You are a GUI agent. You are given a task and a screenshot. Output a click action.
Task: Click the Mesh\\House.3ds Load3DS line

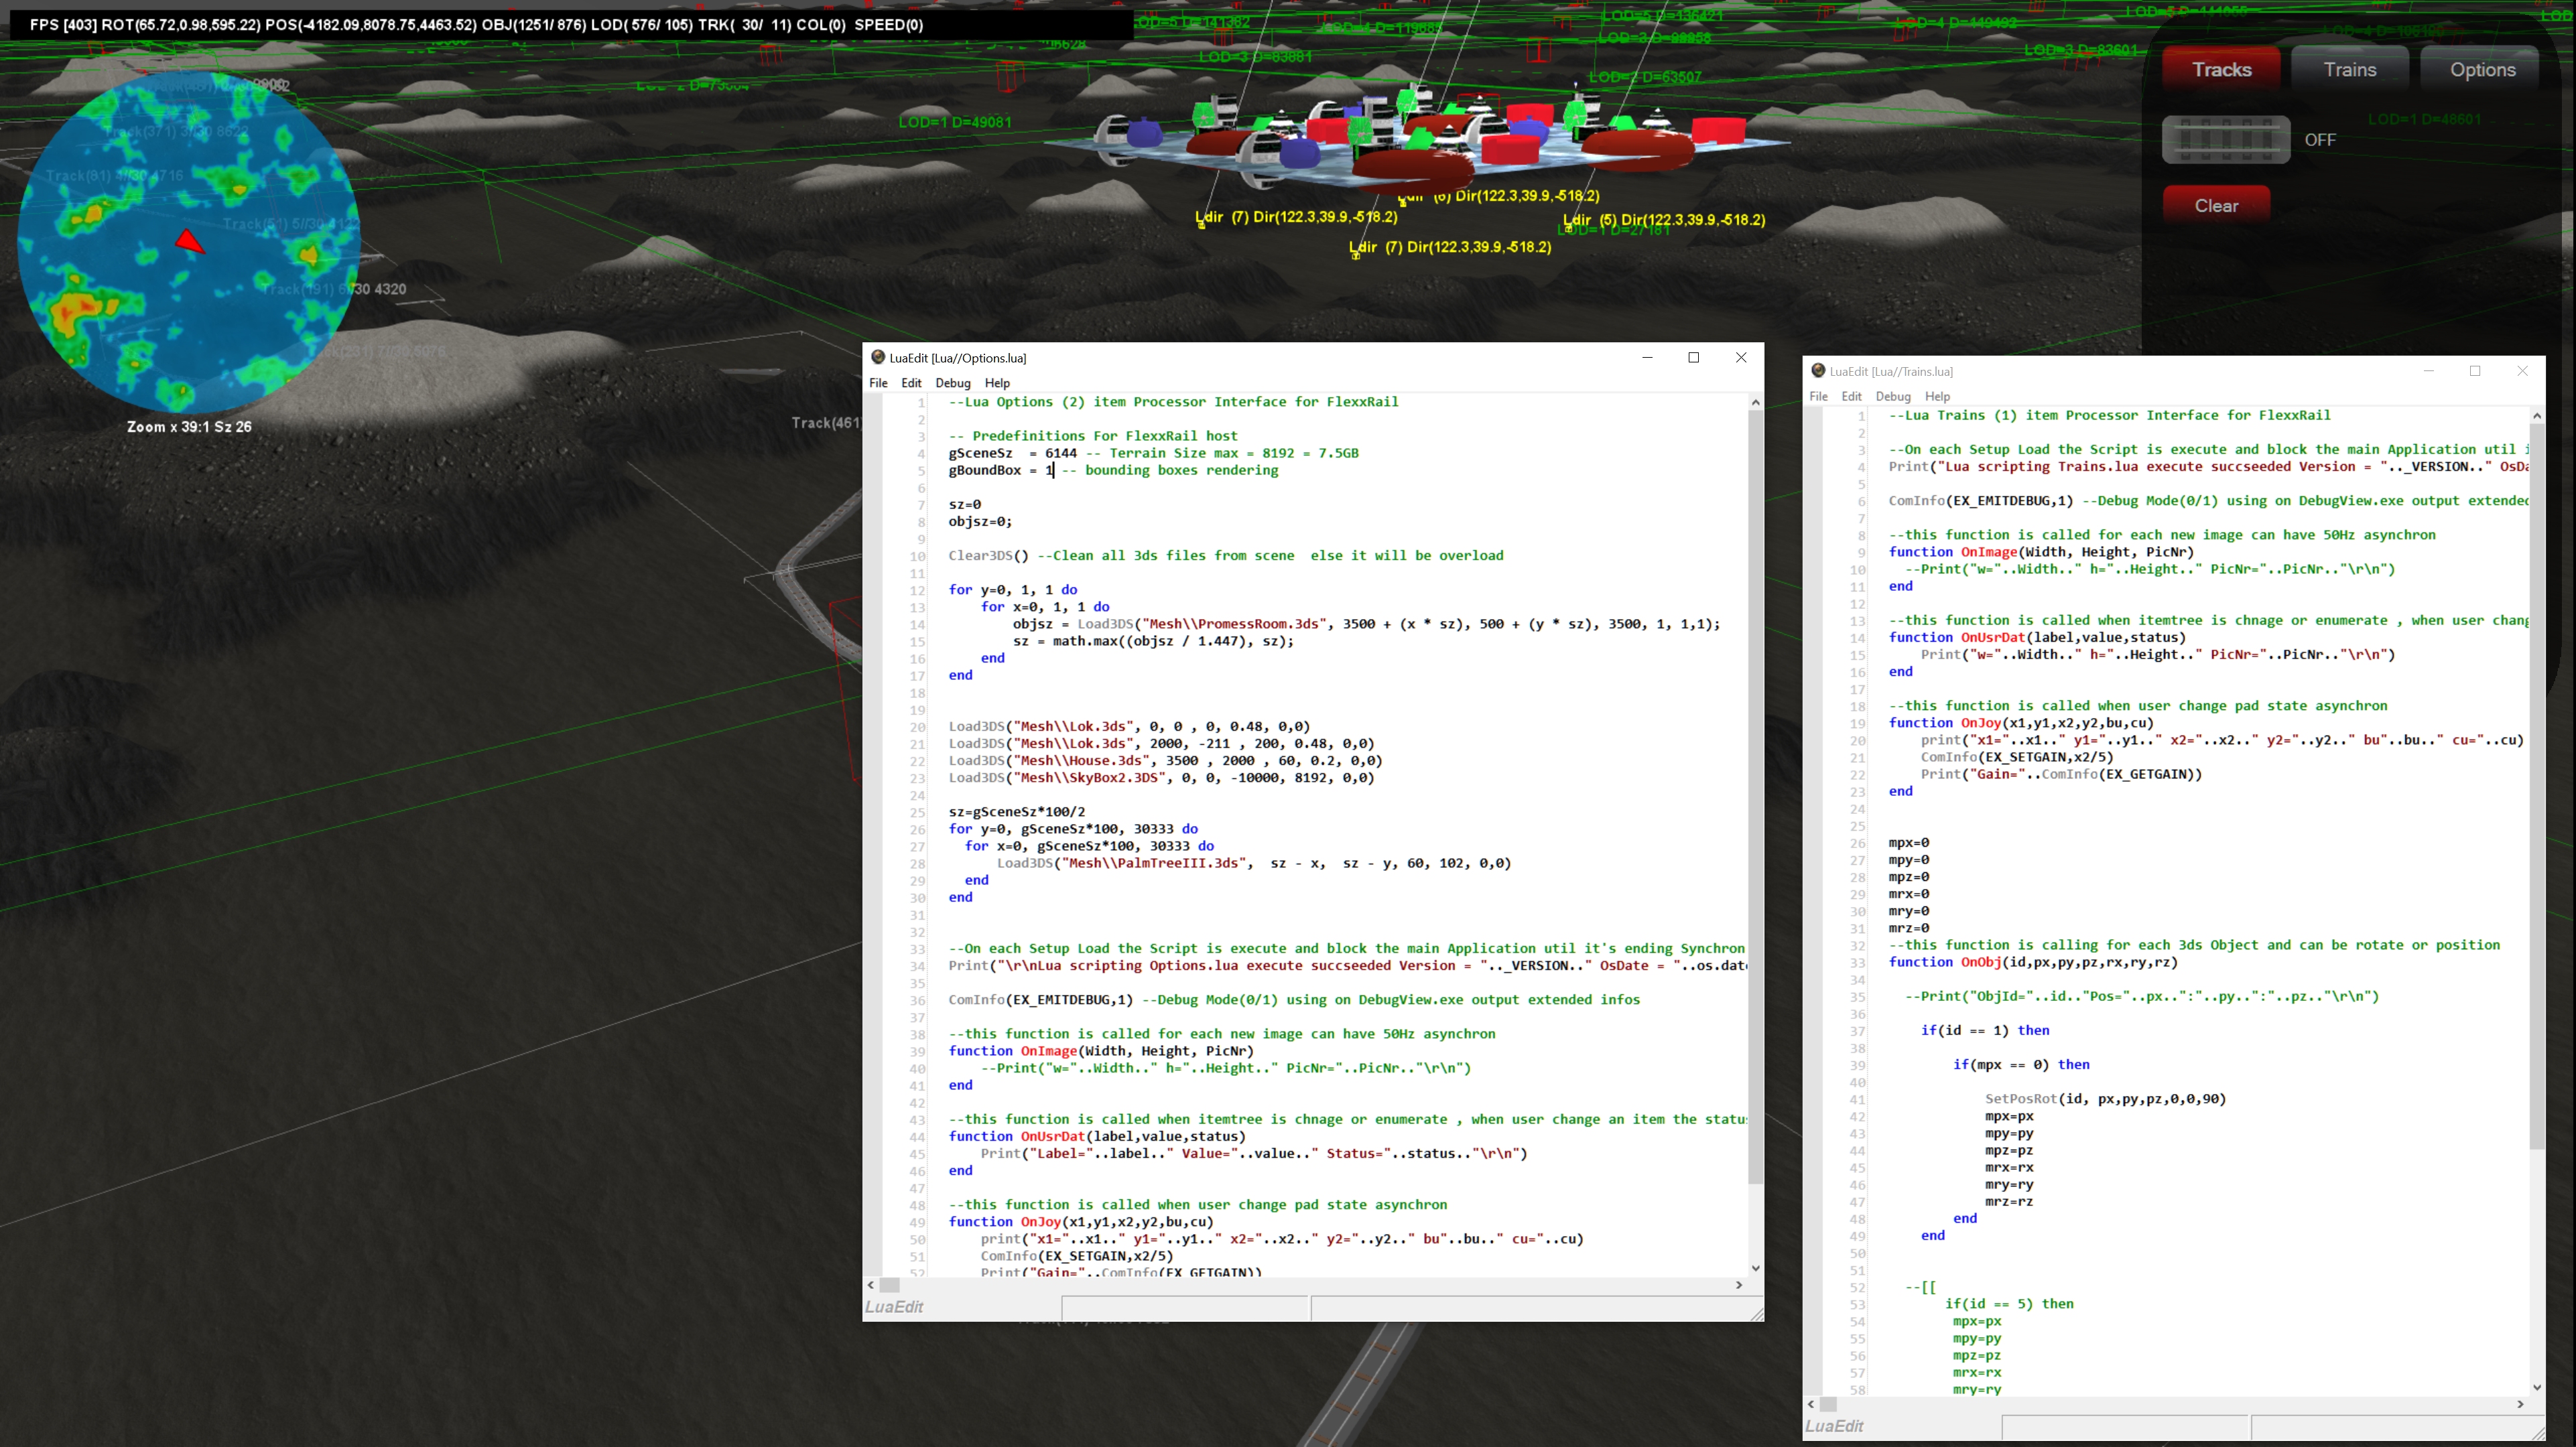(x=1165, y=760)
